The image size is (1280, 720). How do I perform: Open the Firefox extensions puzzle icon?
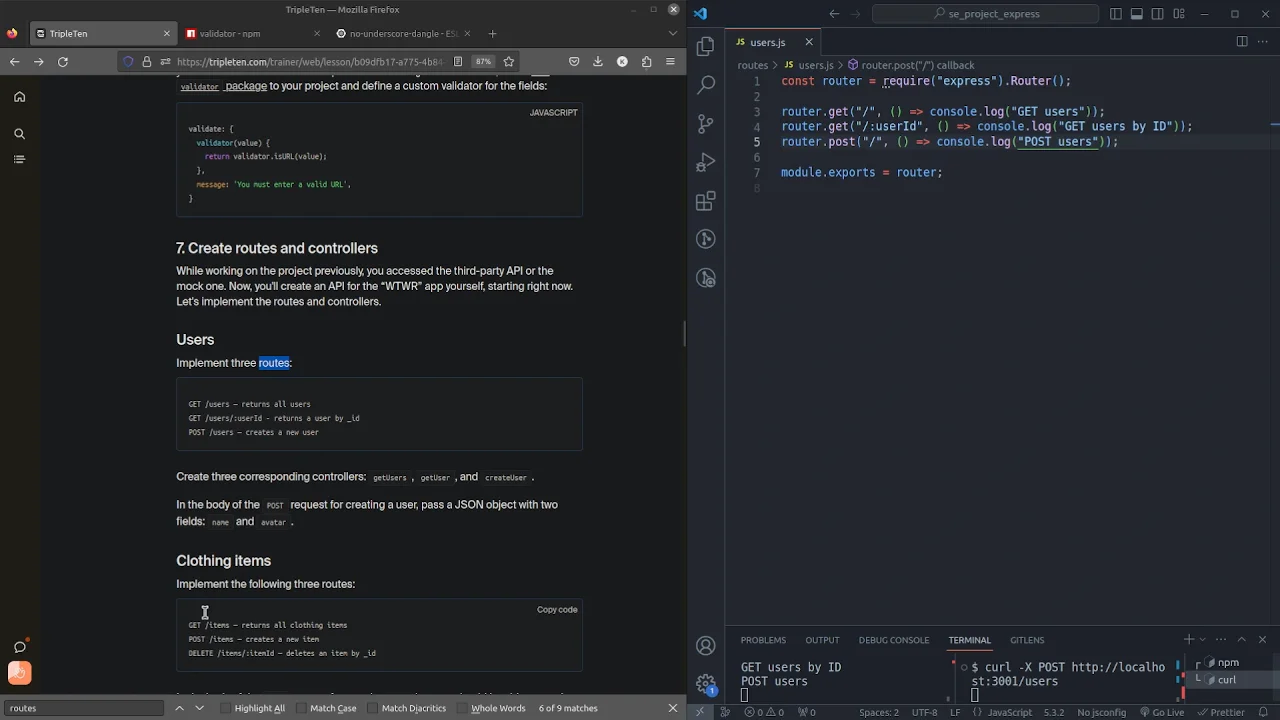point(646,61)
